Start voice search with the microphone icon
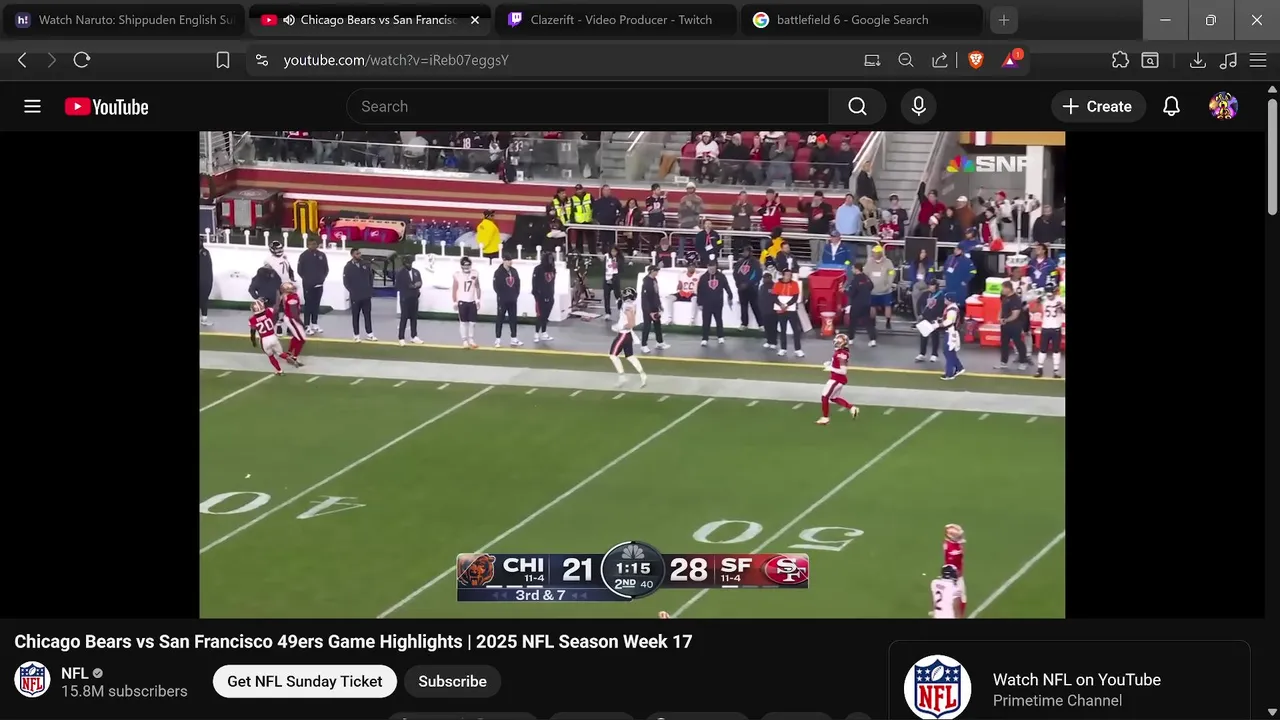 [918, 106]
